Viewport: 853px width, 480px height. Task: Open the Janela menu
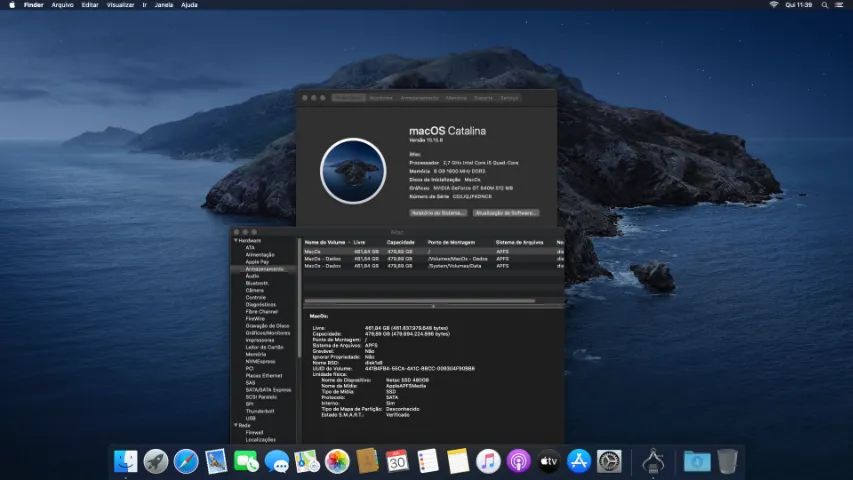tap(164, 5)
